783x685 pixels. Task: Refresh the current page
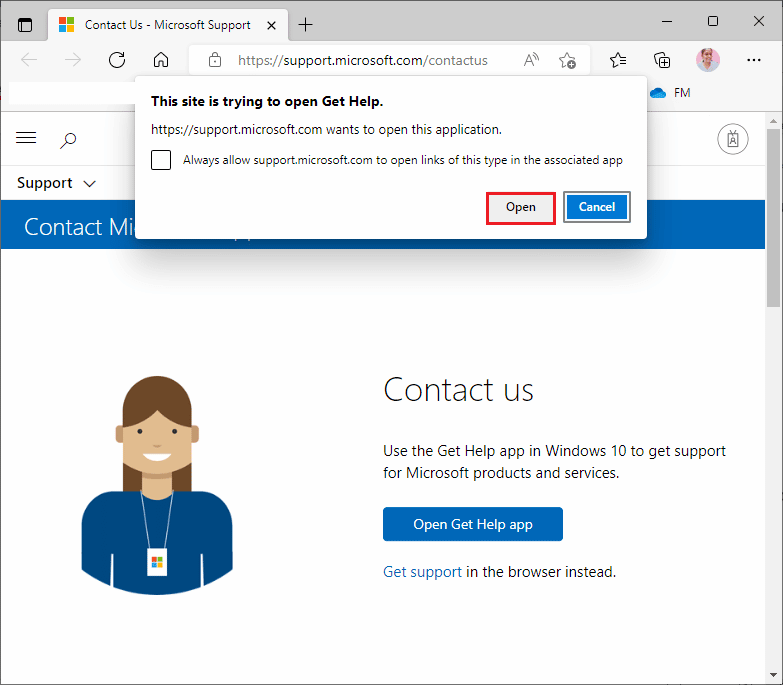point(117,60)
